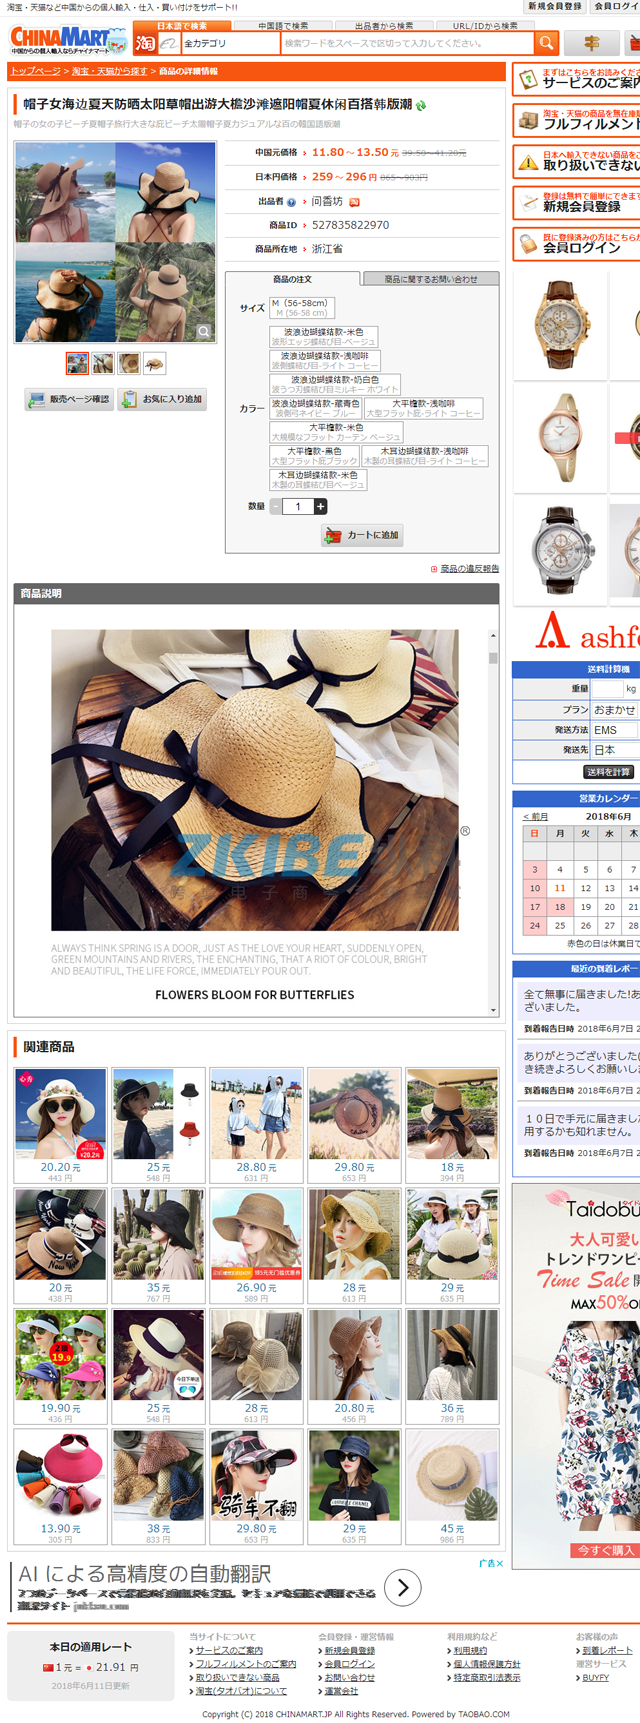Click the サービスのご案内 footer link

[x=229, y=1650]
